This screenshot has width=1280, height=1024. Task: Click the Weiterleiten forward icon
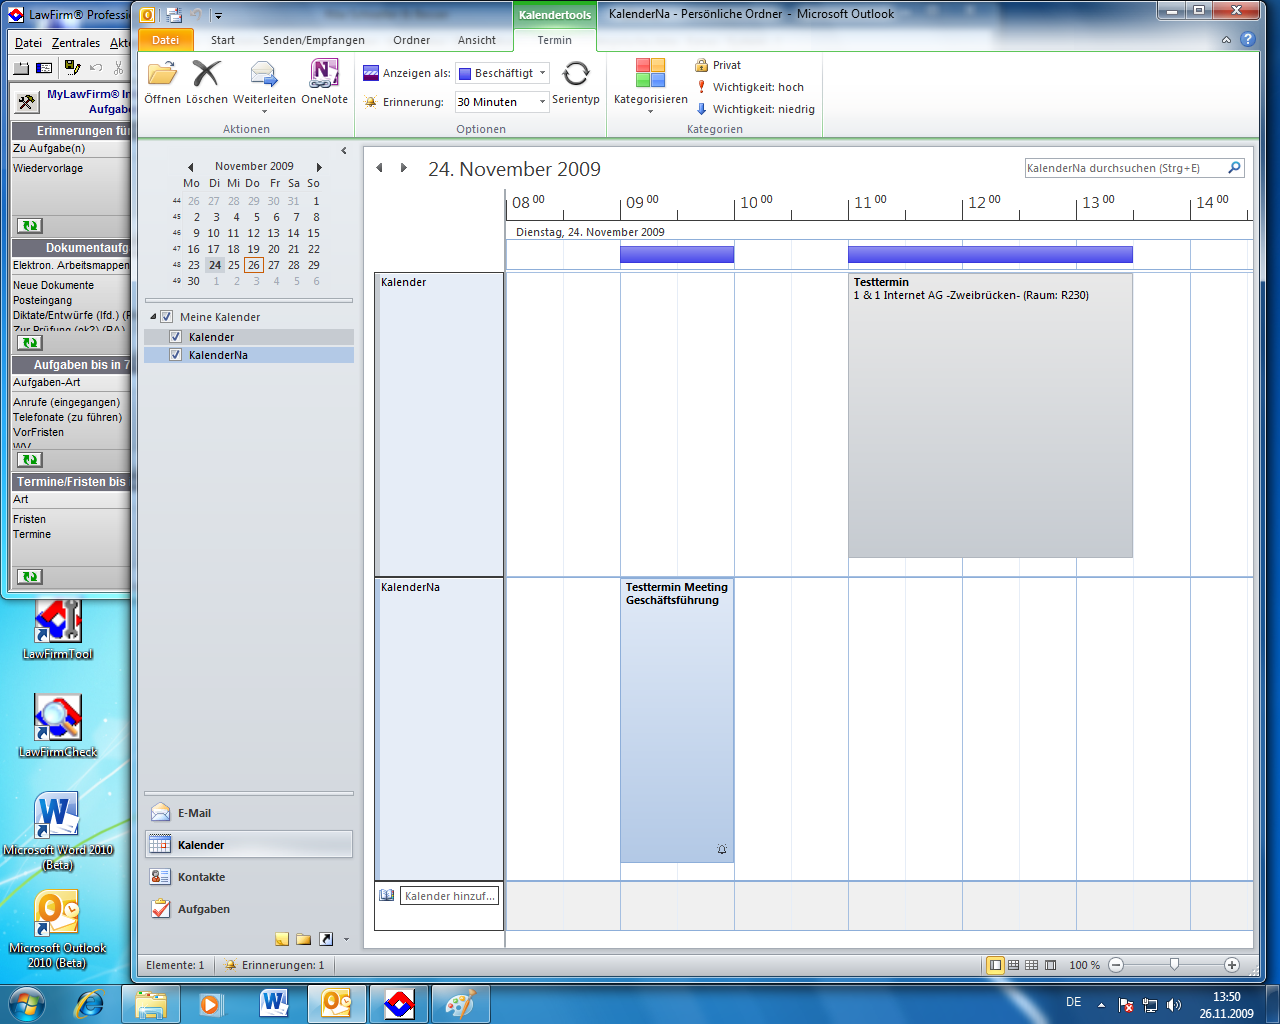[x=264, y=75]
